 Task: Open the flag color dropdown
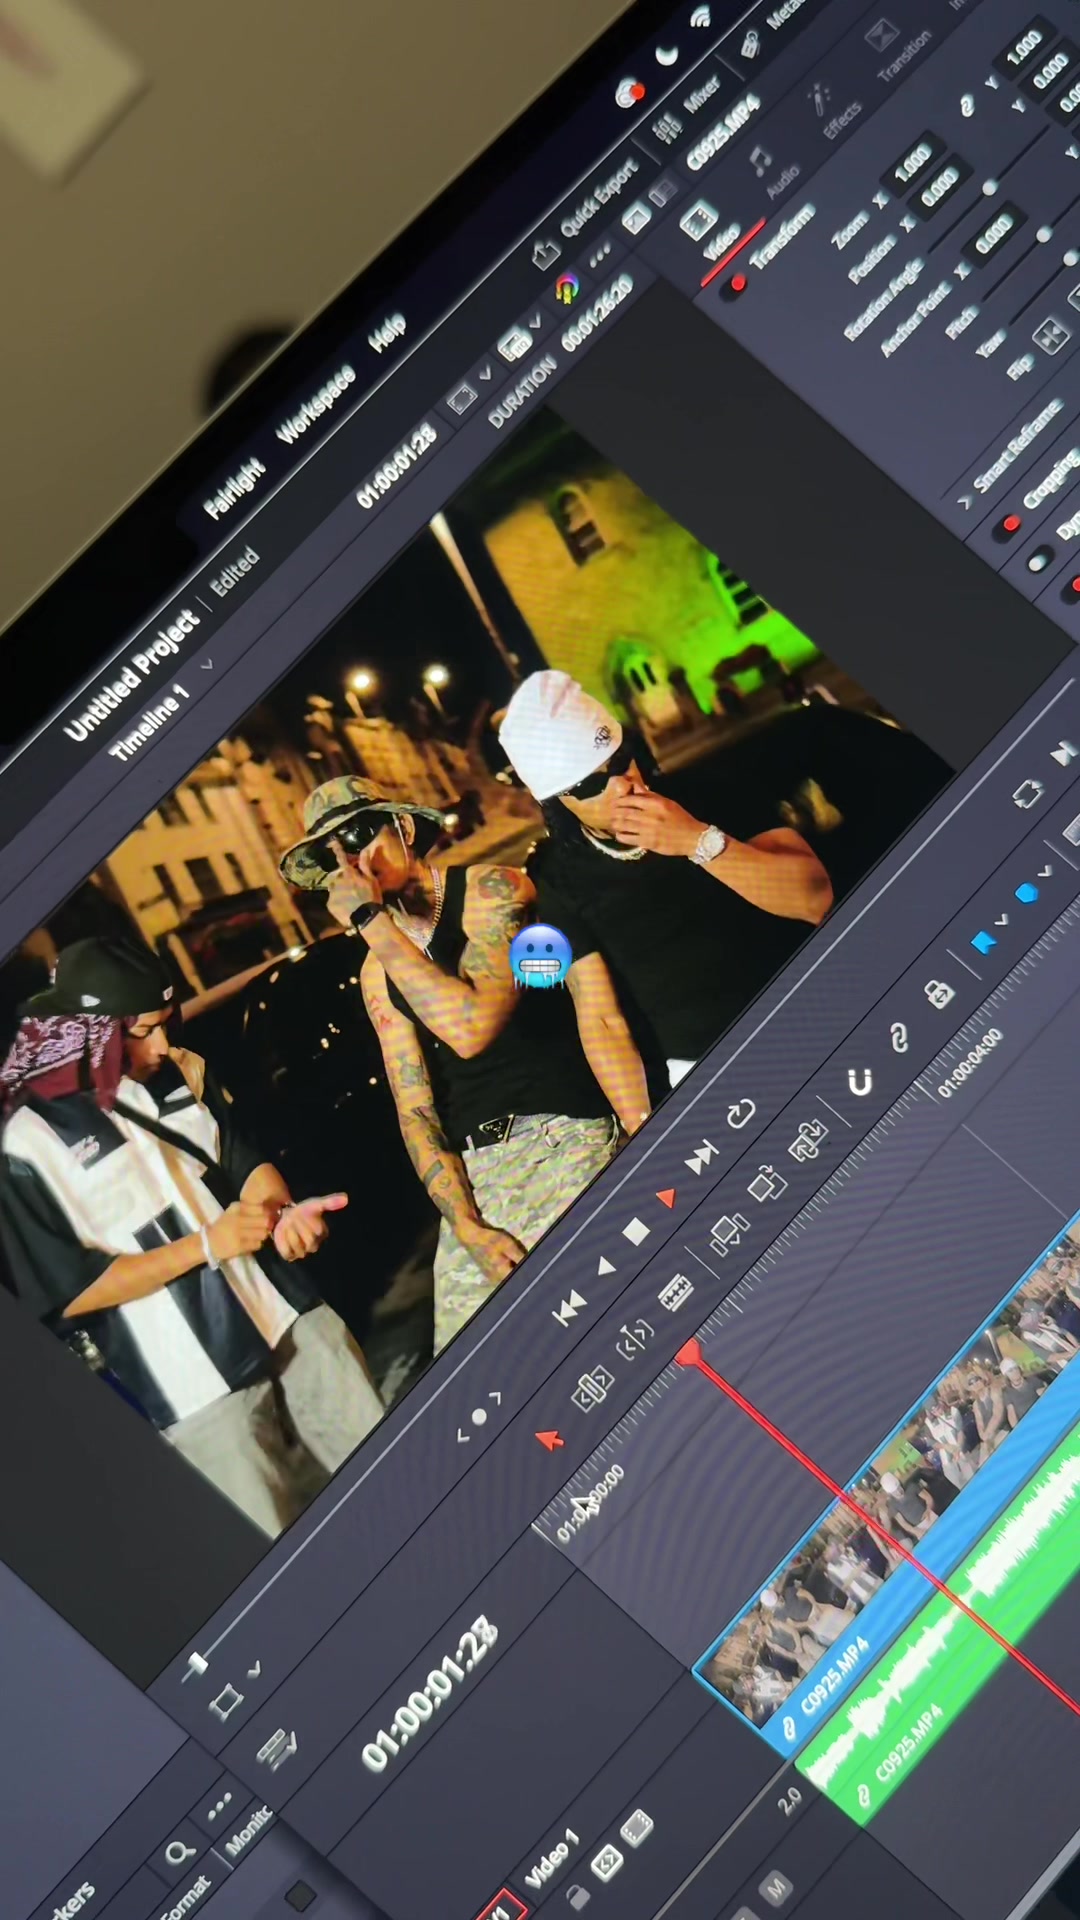click(1002, 921)
